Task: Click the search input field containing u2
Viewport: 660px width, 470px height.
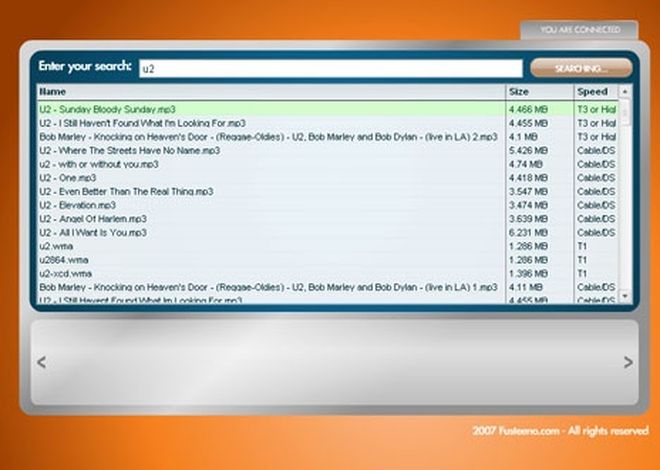Action: pyautogui.click(x=331, y=69)
